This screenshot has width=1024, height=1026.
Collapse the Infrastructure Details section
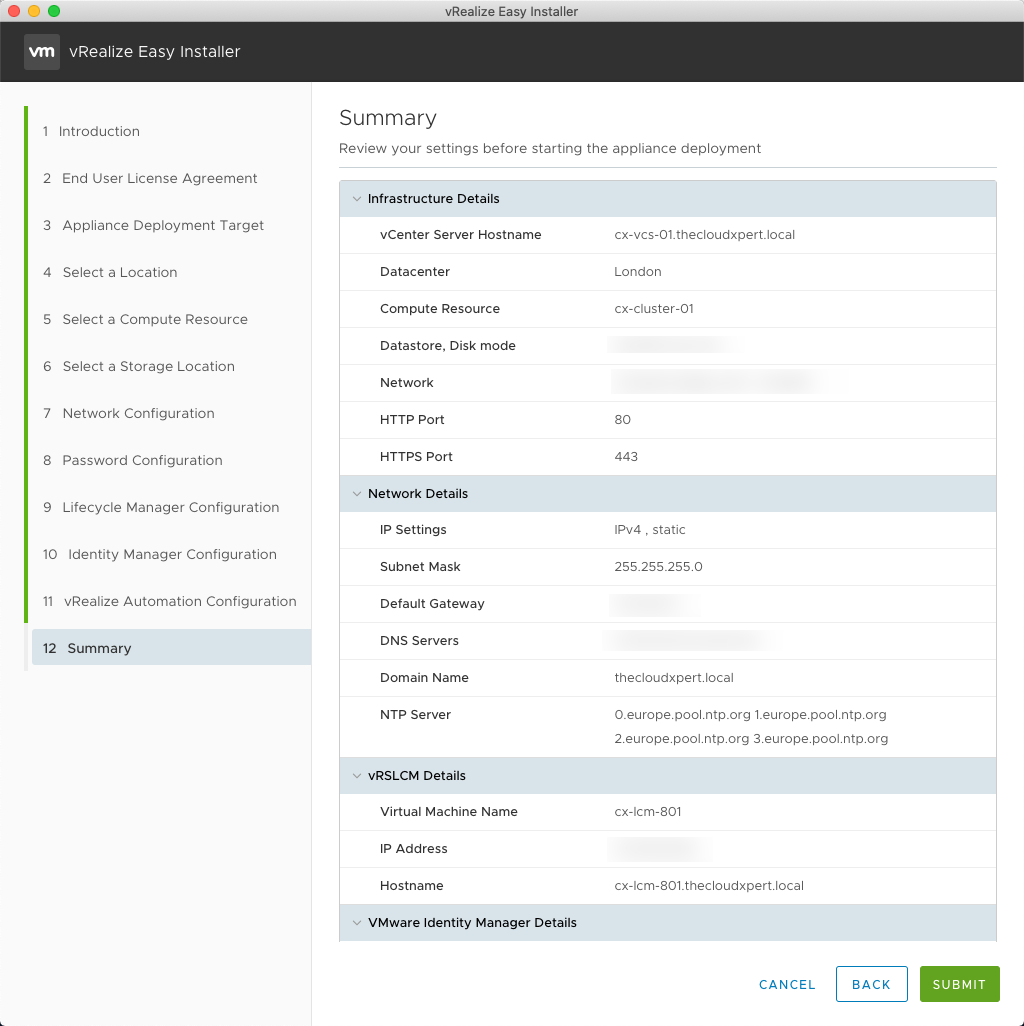(356, 199)
